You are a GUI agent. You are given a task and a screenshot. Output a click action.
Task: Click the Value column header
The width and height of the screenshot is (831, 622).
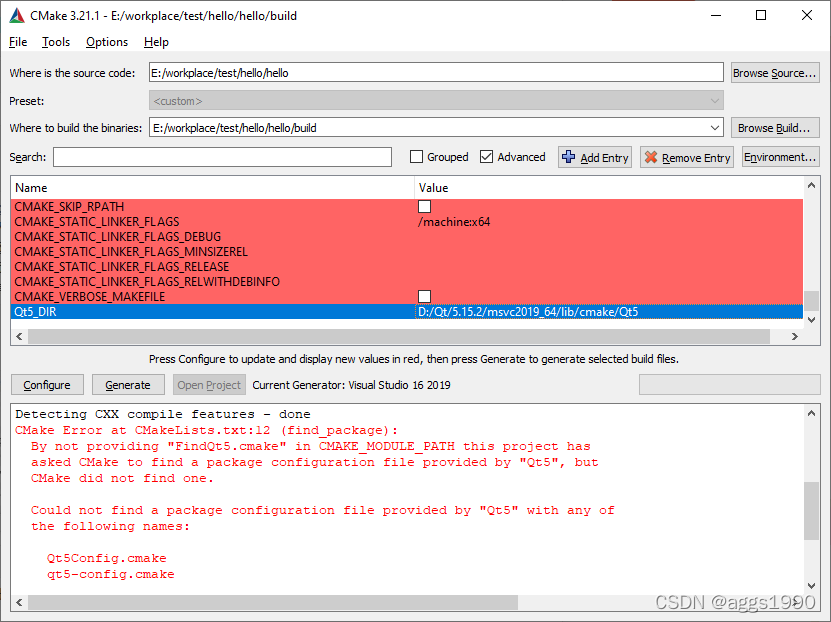point(608,188)
